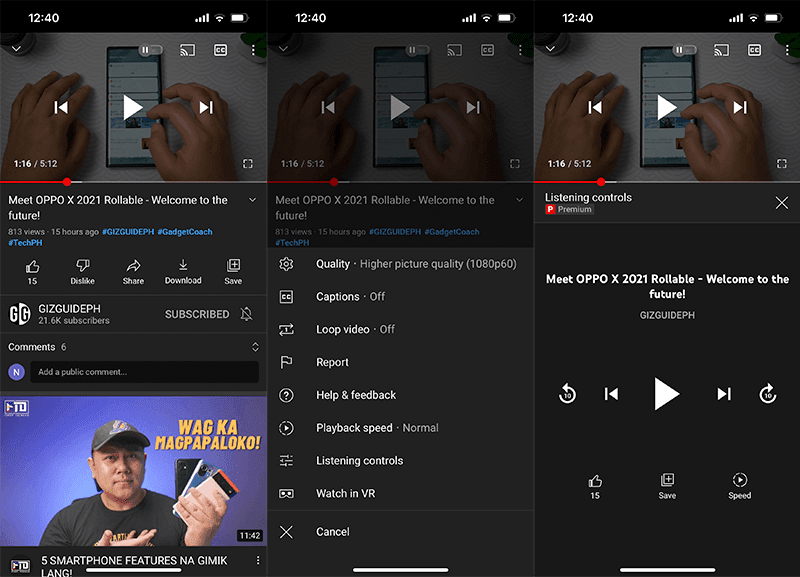Viewport: 800px width, 577px height.
Task: Open the GIZGUIDEPH channel avatar
Action: point(20,314)
